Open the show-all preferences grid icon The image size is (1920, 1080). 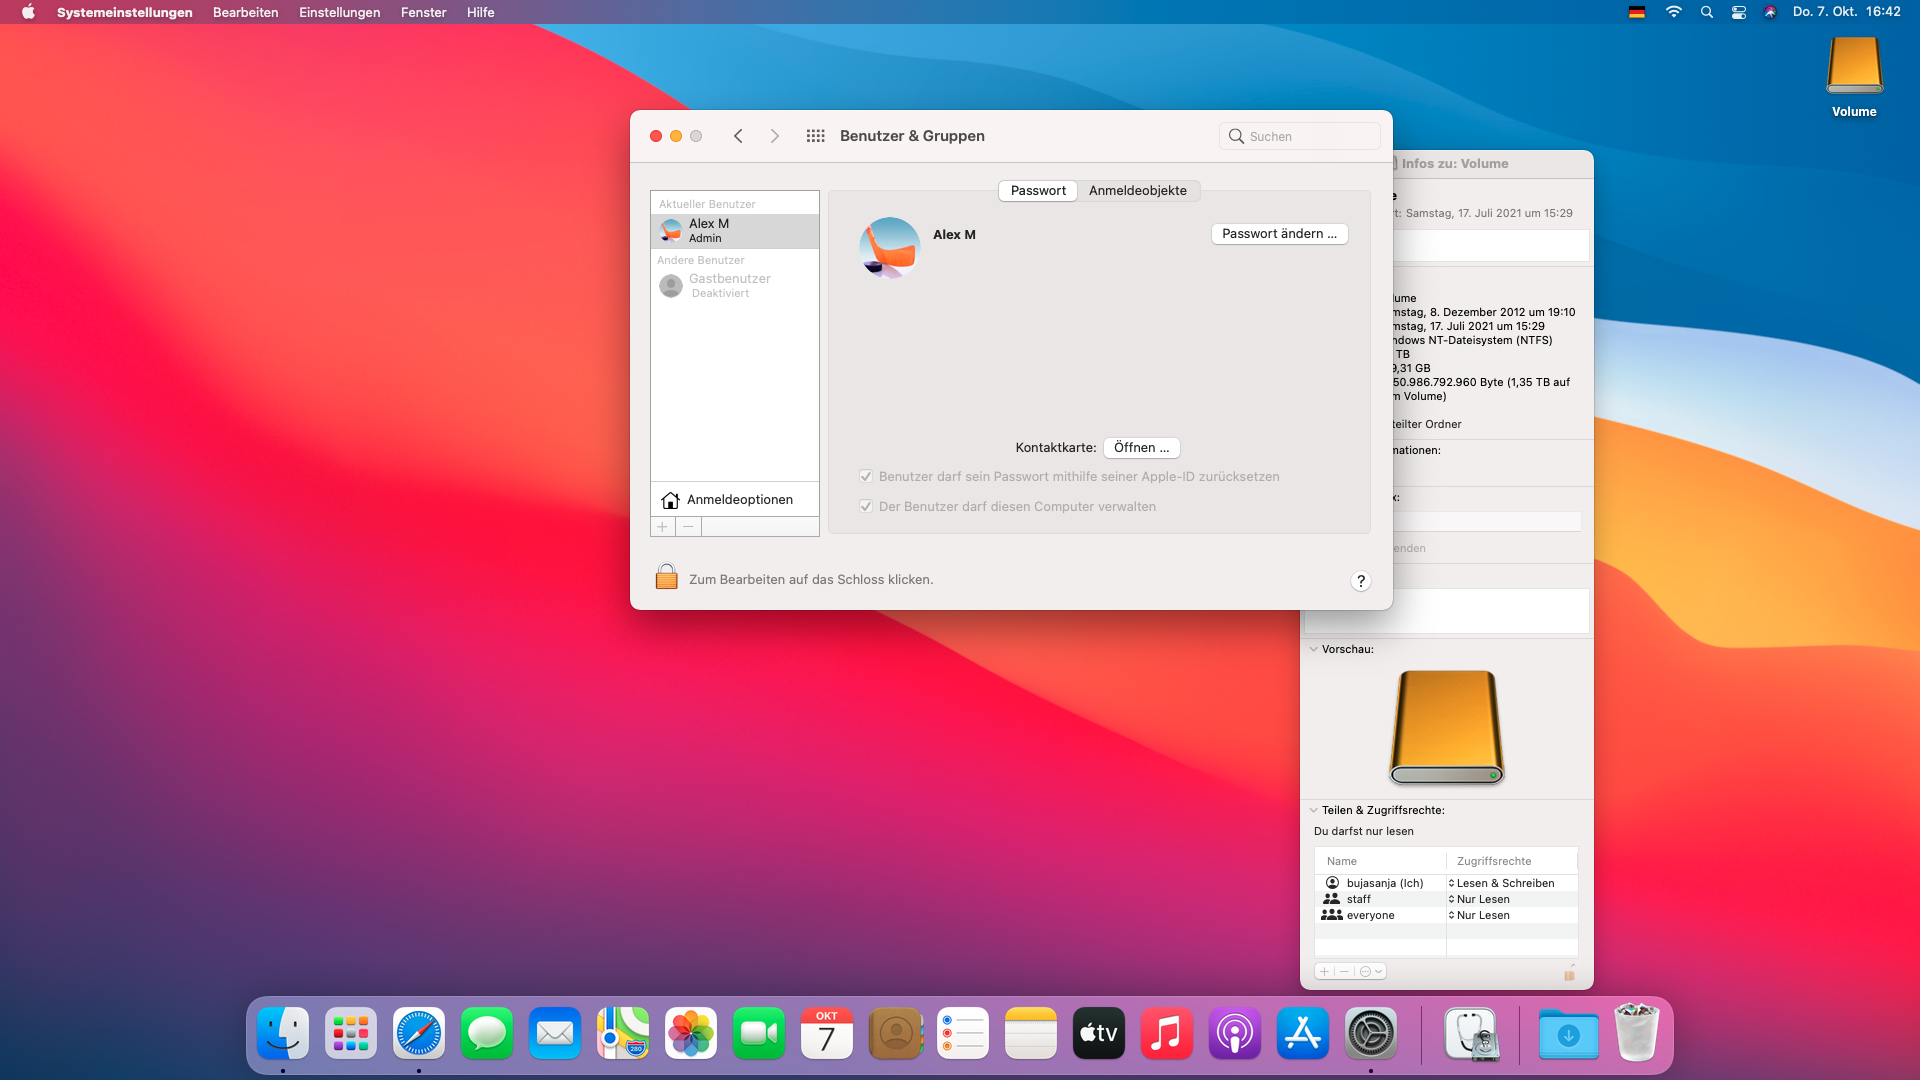(x=815, y=136)
